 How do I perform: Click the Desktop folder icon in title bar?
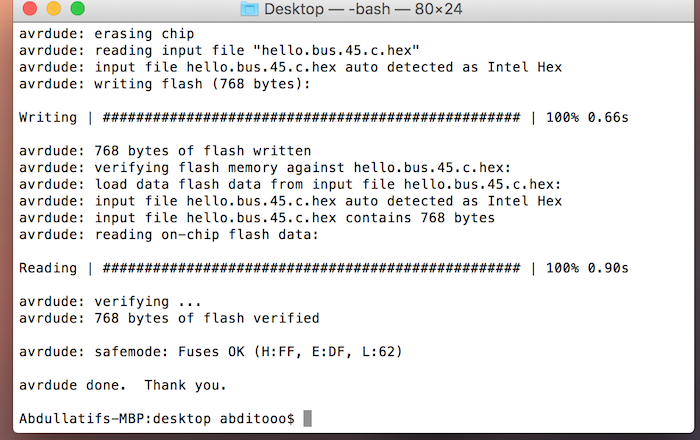tap(250, 9)
